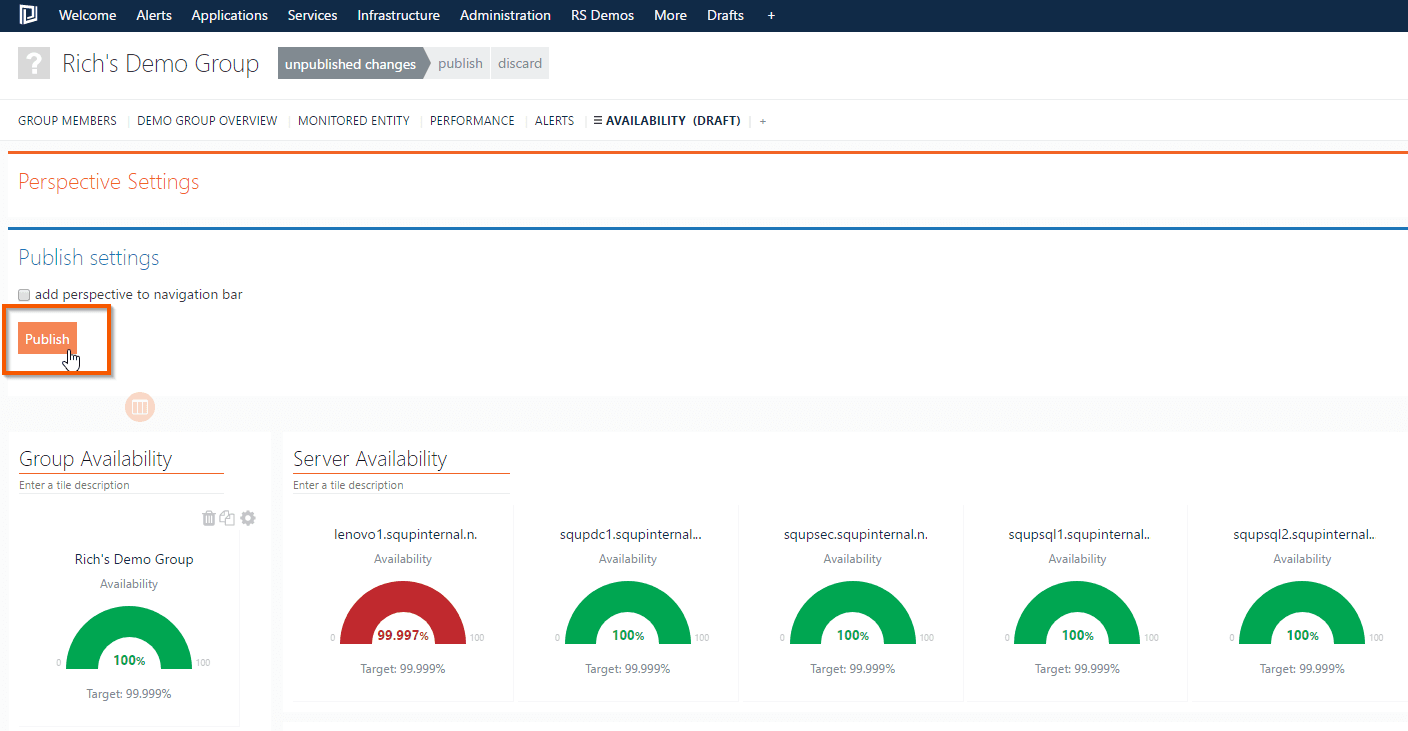Image resolution: width=1408 pixels, height=731 pixels.
Task: Edit the Group Availability tile title
Action: [x=96, y=459]
